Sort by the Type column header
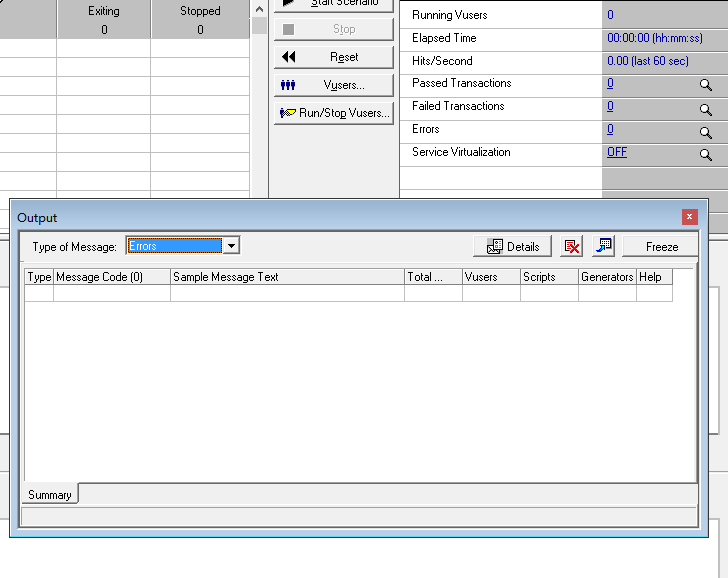Image resolution: width=728 pixels, height=578 pixels. coord(39,277)
